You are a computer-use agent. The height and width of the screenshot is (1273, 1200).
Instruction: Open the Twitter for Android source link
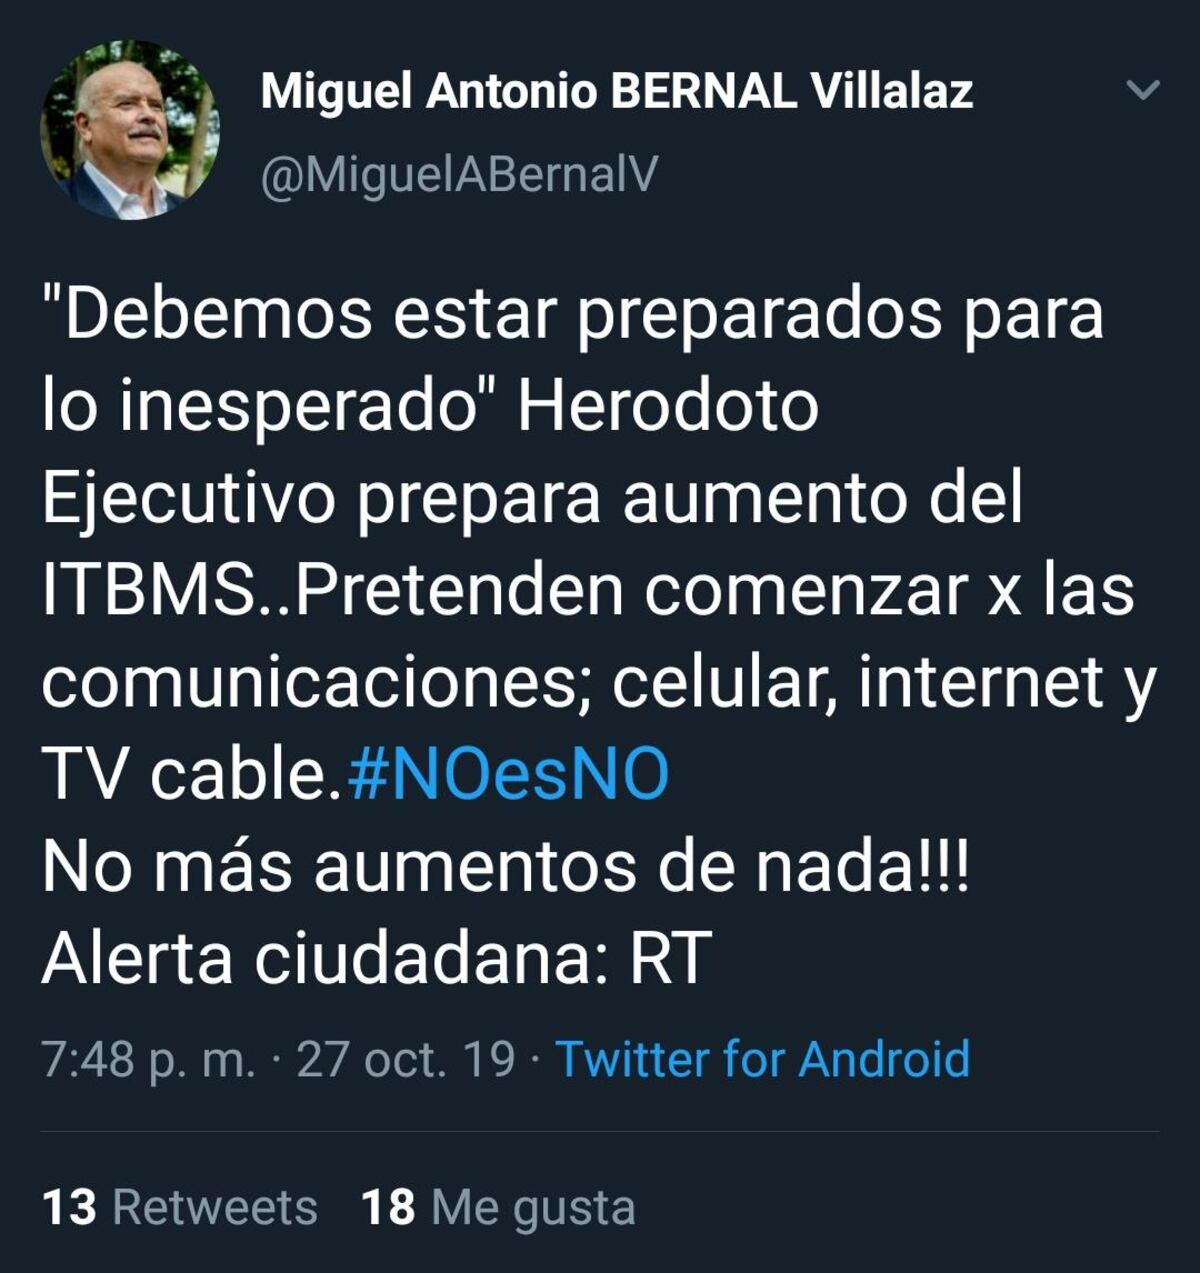(x=762, y=1059)
